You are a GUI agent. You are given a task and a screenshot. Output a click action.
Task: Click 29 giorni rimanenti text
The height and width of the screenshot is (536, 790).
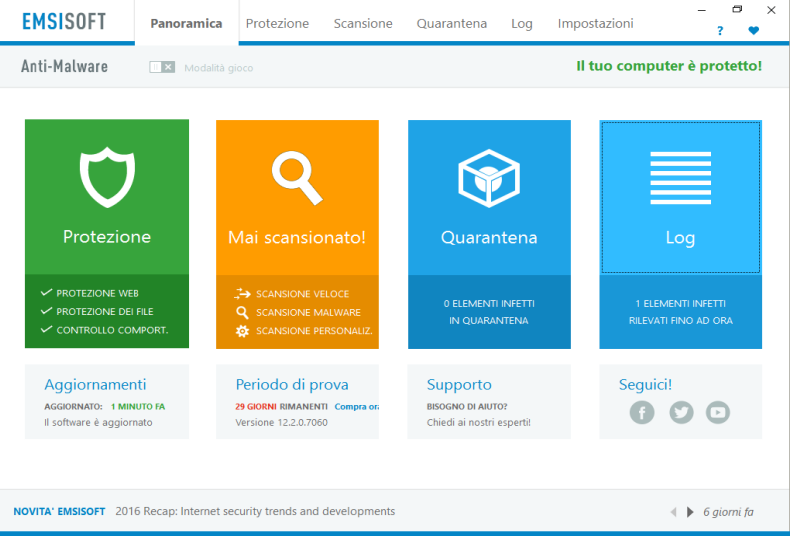pyautogui.click(x=281, y=407)
